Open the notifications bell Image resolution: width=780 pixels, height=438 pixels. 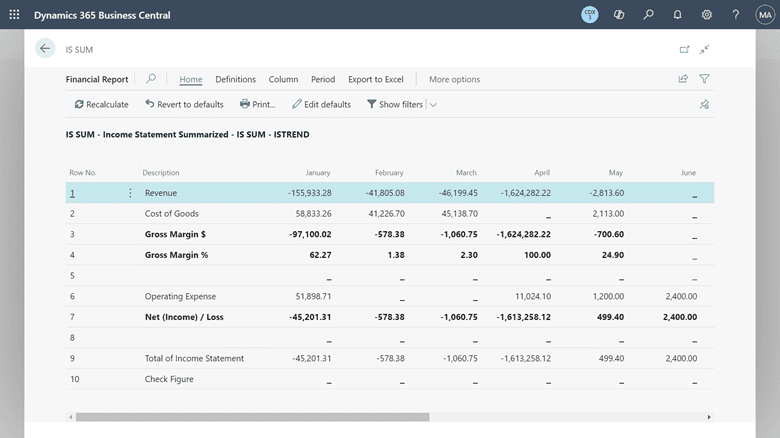pos(677,15)
